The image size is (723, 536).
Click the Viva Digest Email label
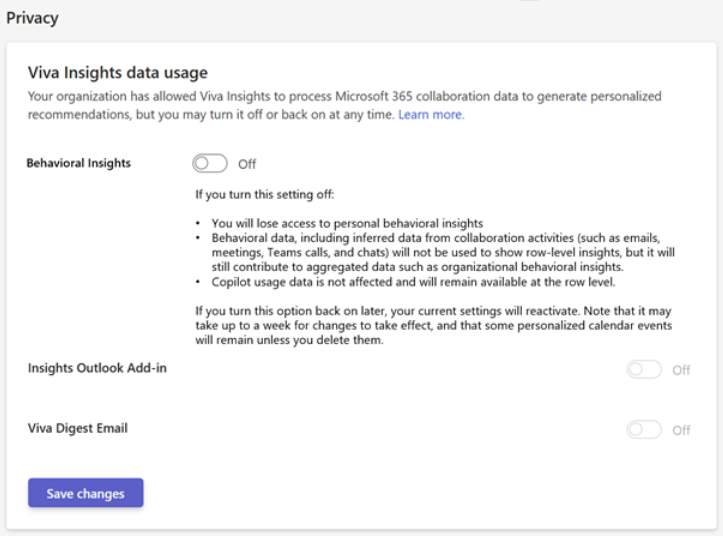click(78, 428)
